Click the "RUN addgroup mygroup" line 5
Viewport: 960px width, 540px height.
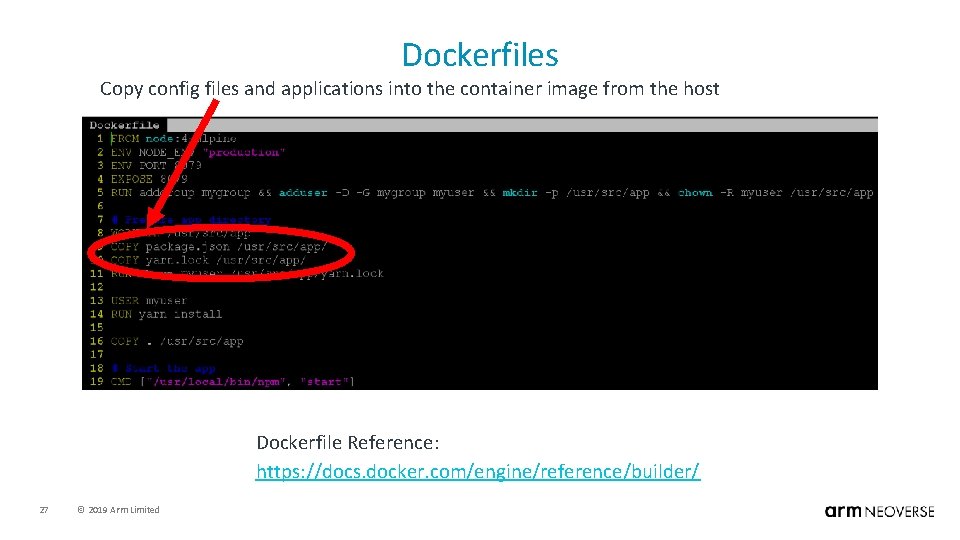point(492,192)
